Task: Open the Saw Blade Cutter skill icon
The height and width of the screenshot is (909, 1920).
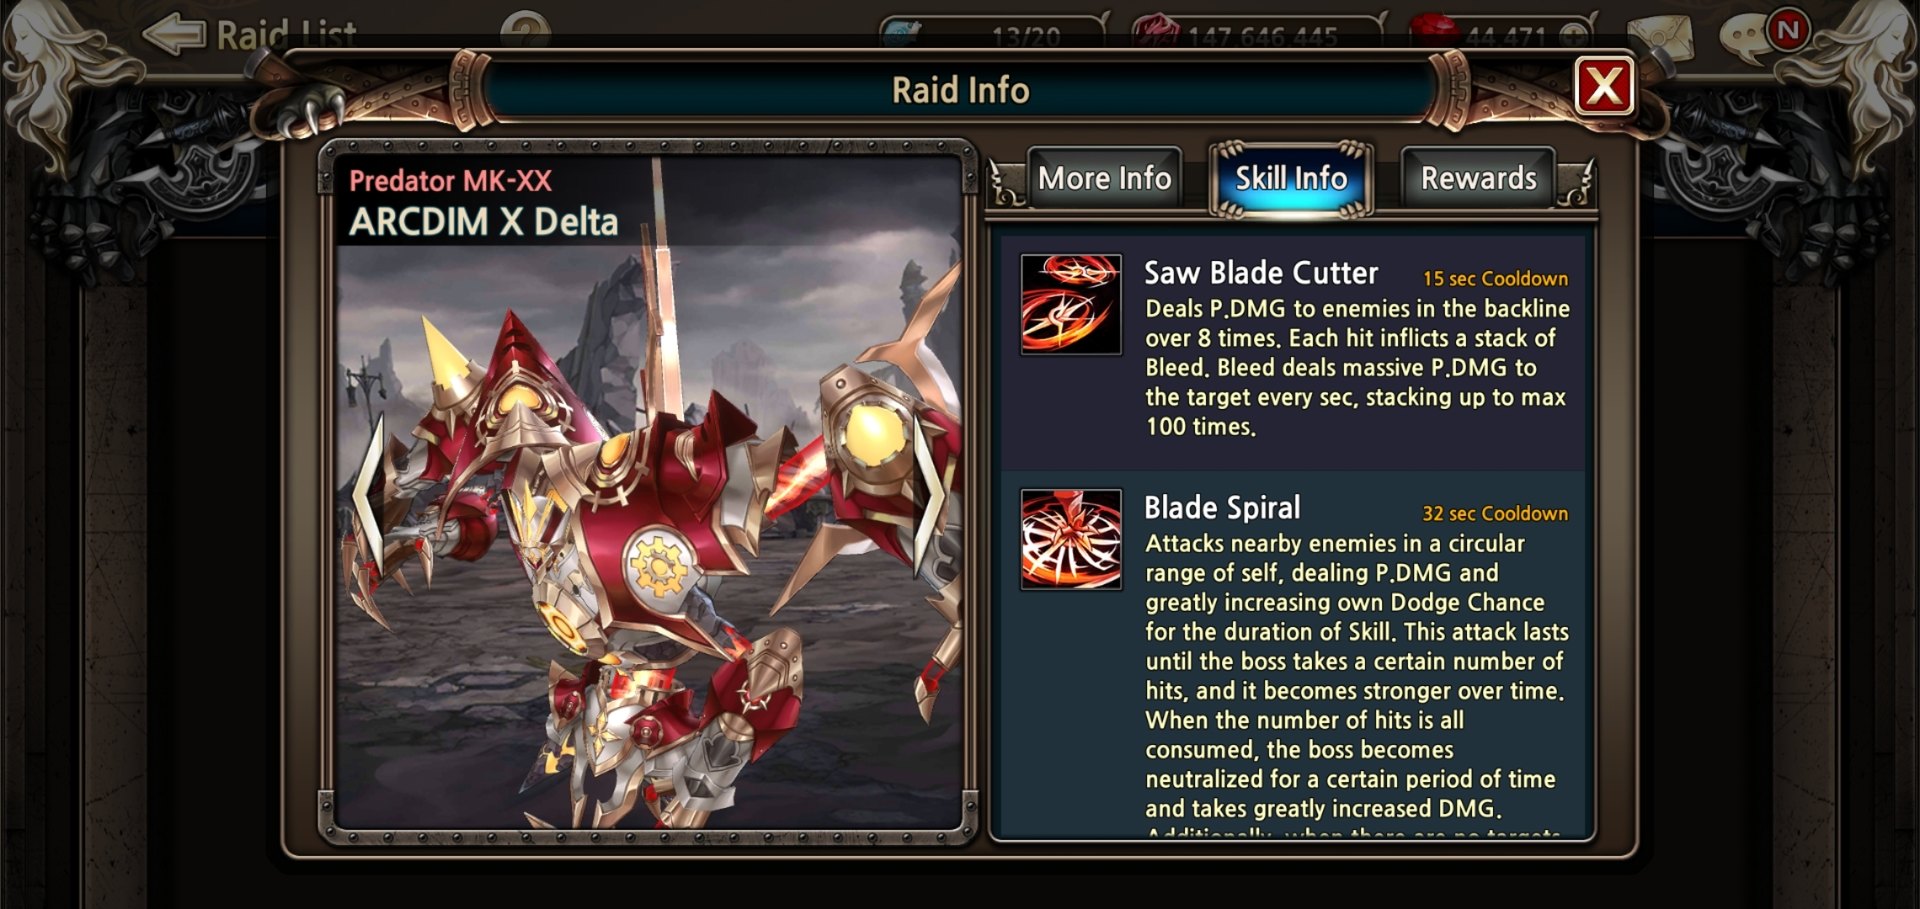Action: pos(1071,304)
